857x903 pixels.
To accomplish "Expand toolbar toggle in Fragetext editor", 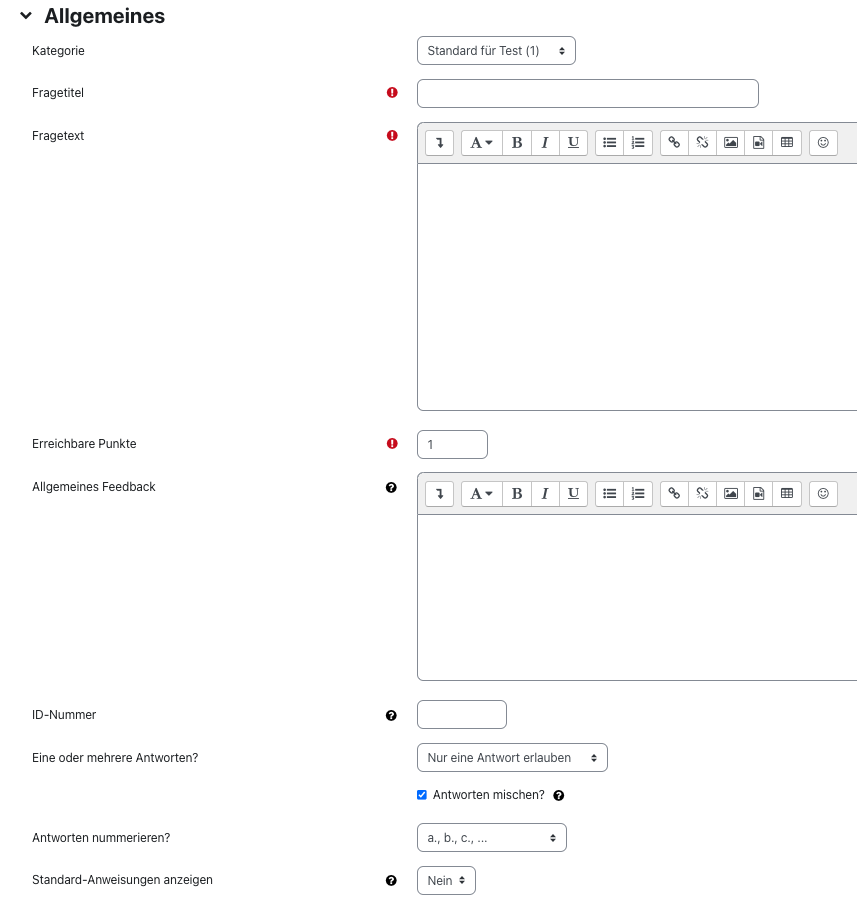I will coord(439,143).
